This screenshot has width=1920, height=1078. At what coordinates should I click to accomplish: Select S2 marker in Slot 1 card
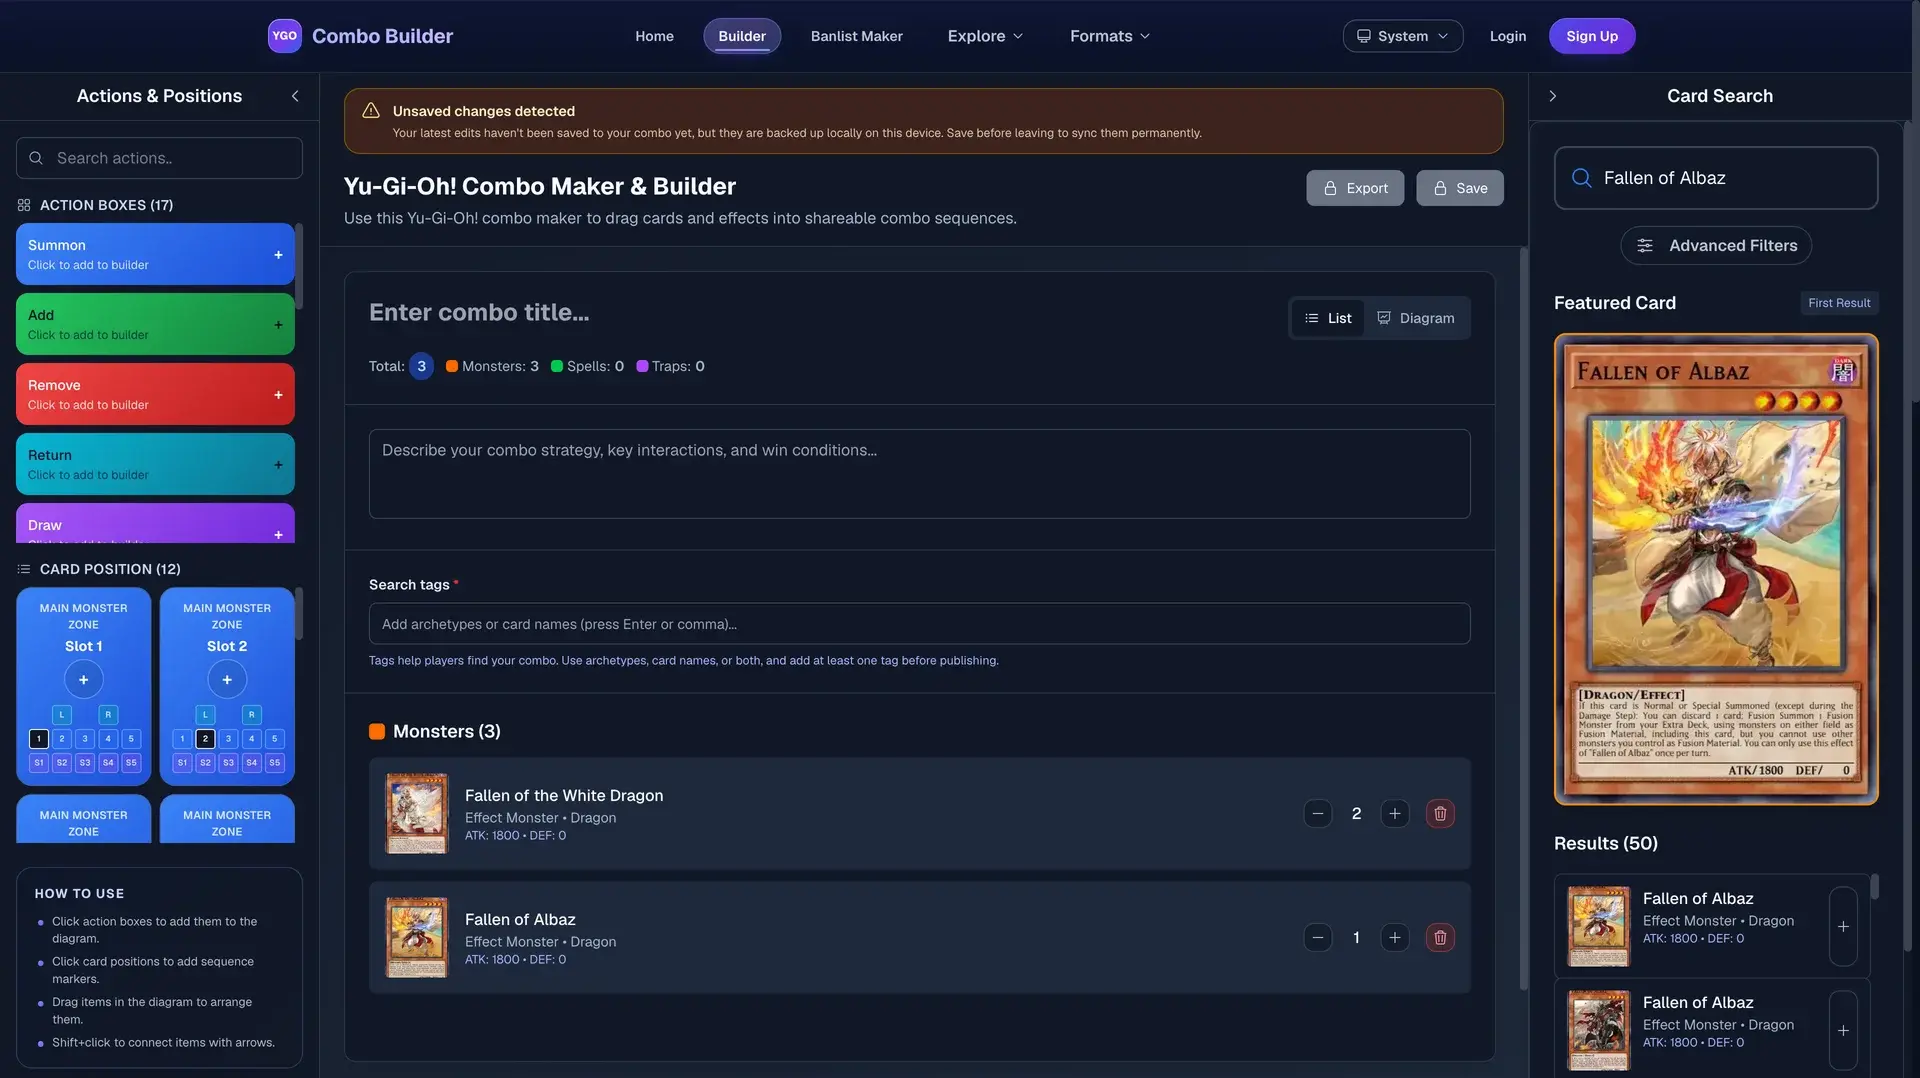point(62,763)
